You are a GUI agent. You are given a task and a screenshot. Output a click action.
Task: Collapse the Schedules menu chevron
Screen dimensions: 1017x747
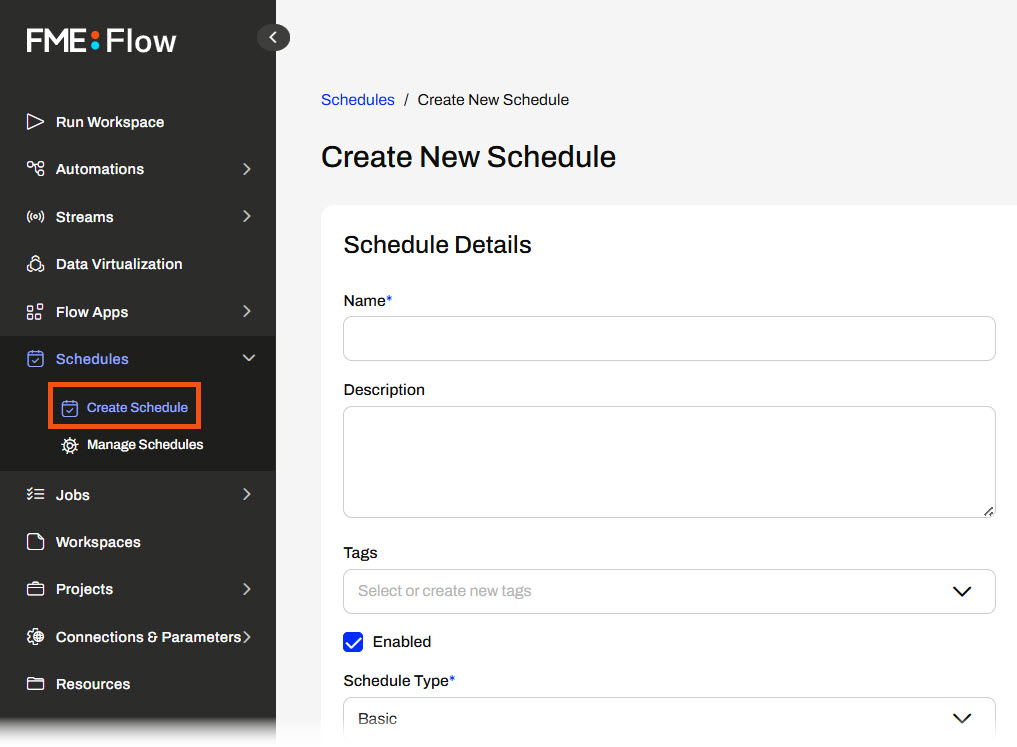249,359
